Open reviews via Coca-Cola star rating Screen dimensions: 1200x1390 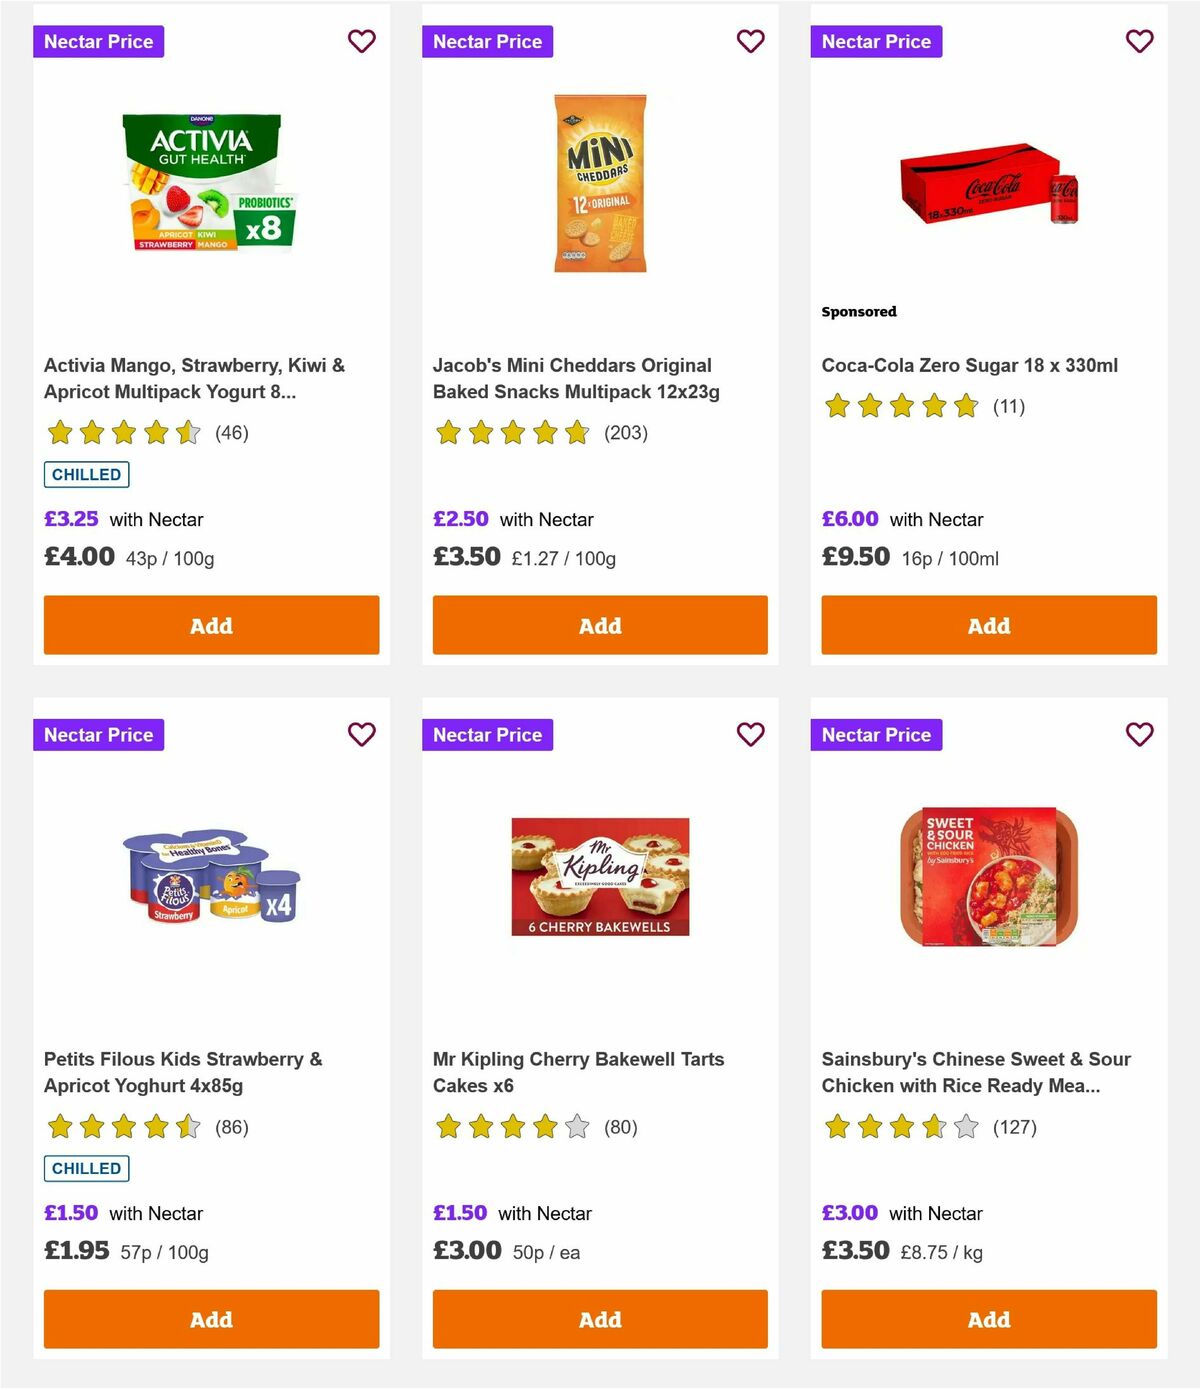pyautogui.click(x=900, y=406)
